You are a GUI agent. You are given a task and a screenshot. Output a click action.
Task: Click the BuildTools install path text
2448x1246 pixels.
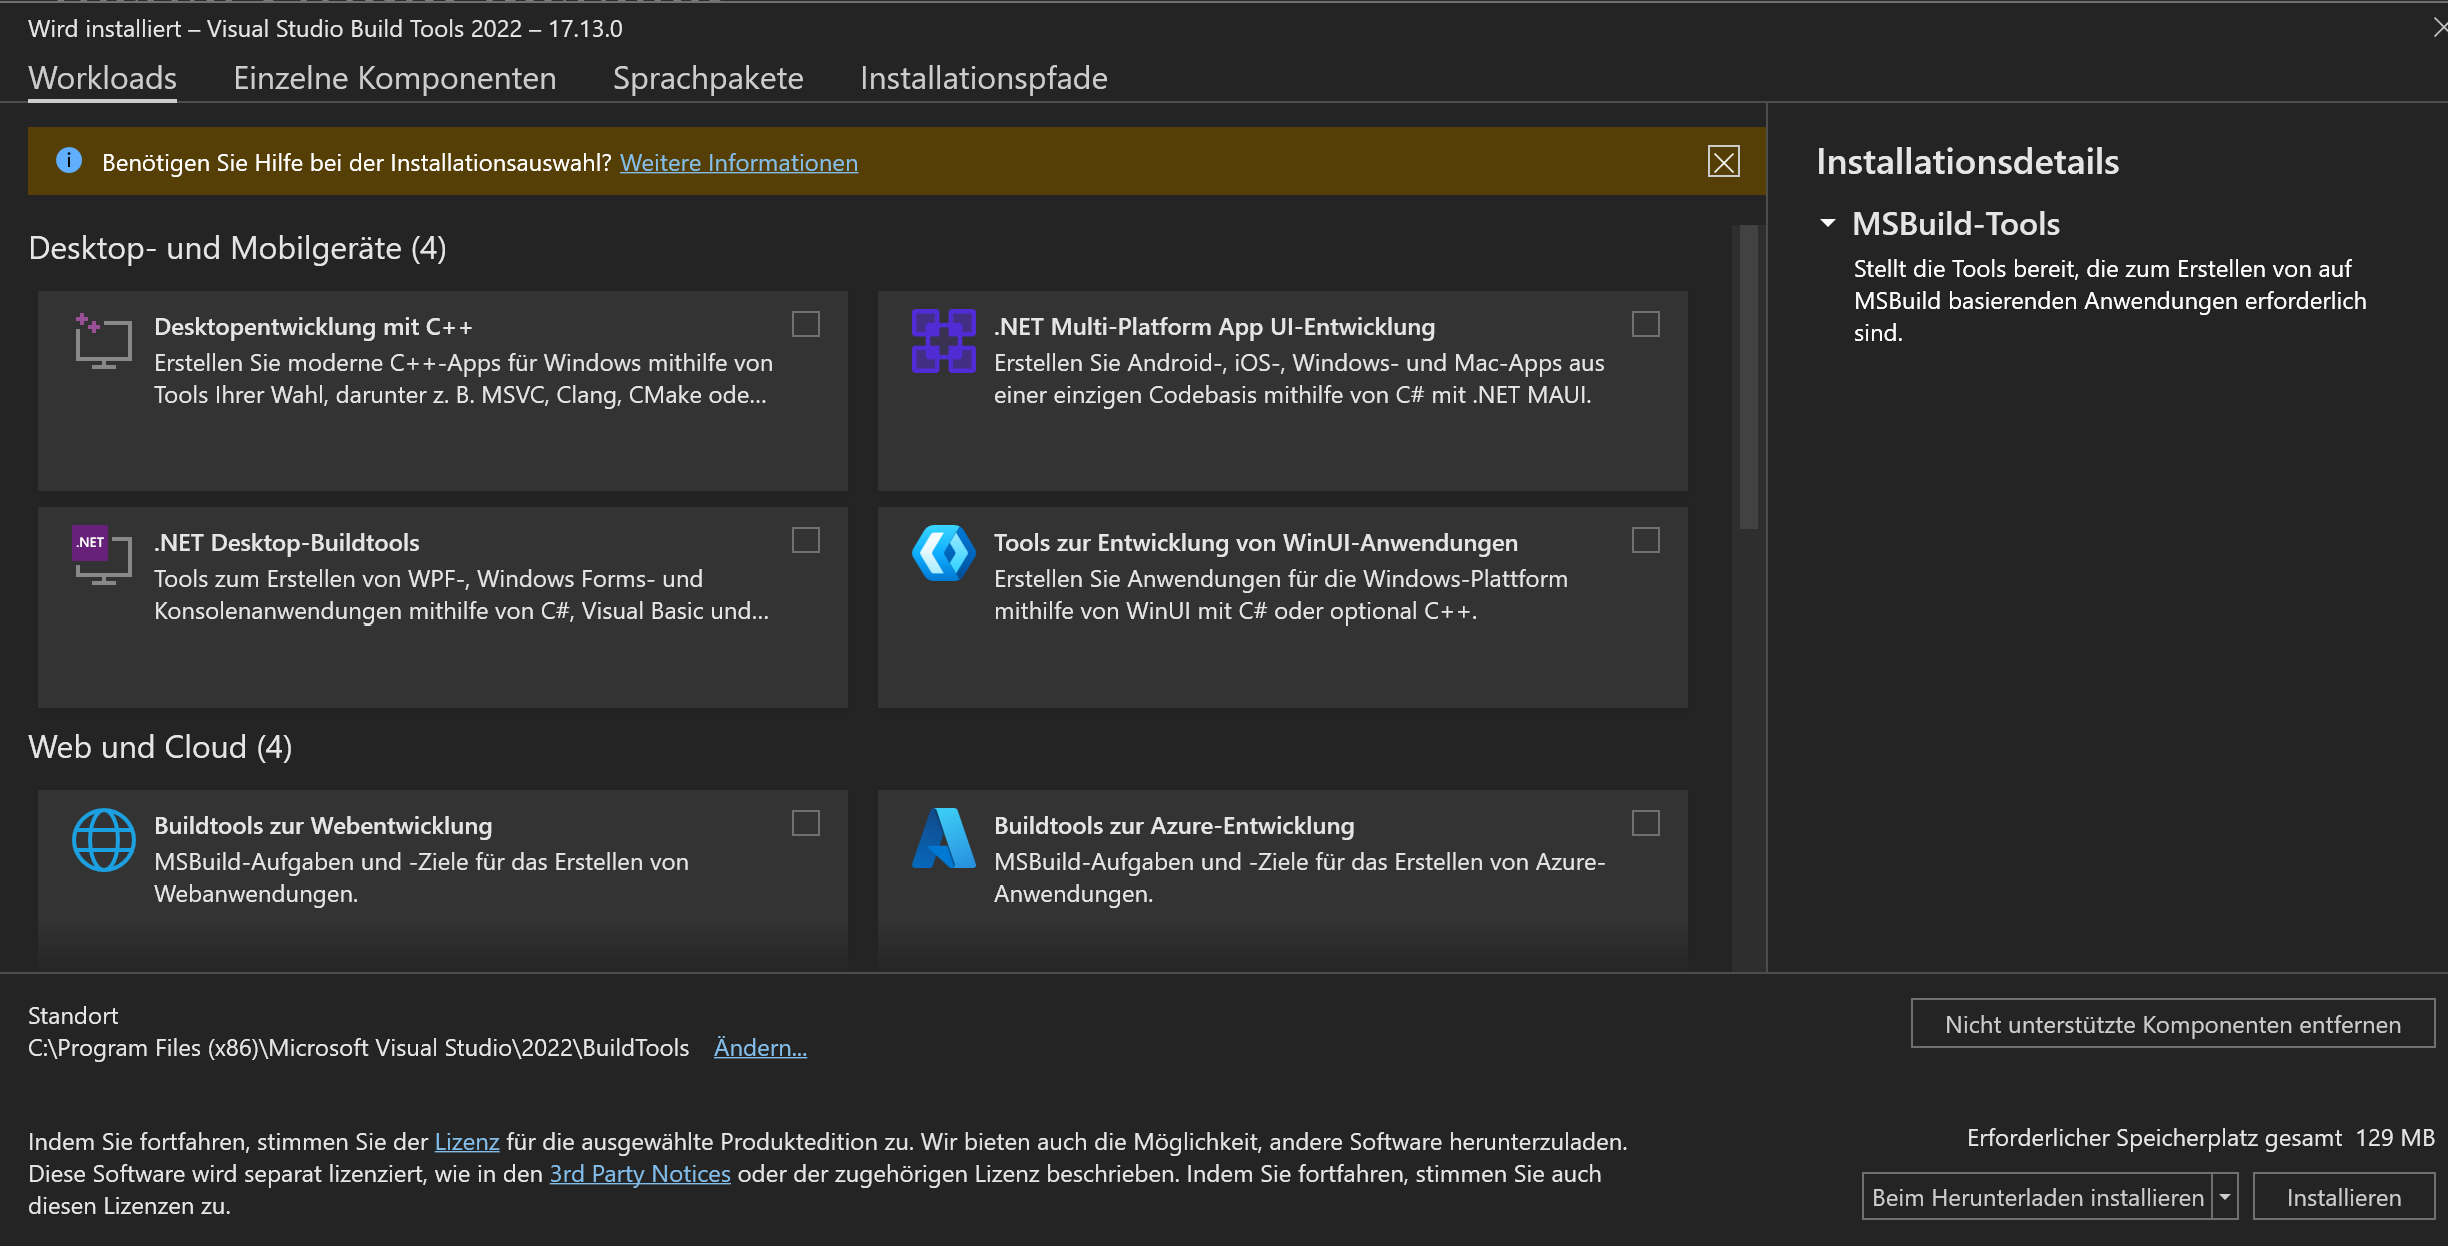359,1047
